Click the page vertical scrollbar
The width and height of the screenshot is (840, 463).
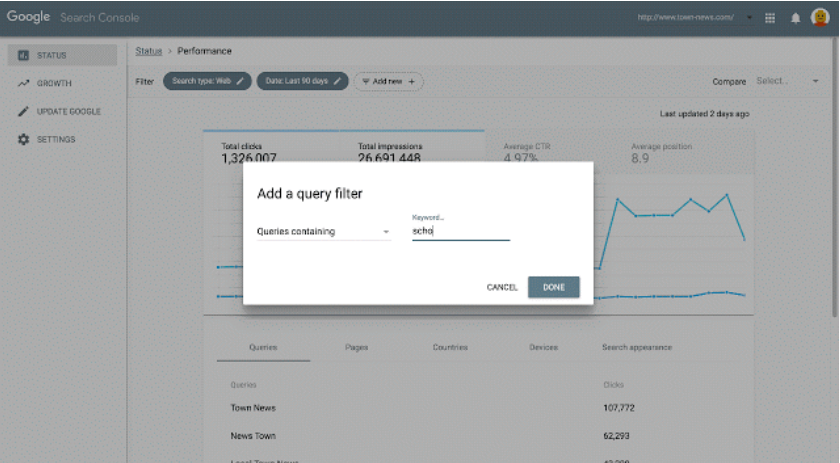(x=835, y=177)
